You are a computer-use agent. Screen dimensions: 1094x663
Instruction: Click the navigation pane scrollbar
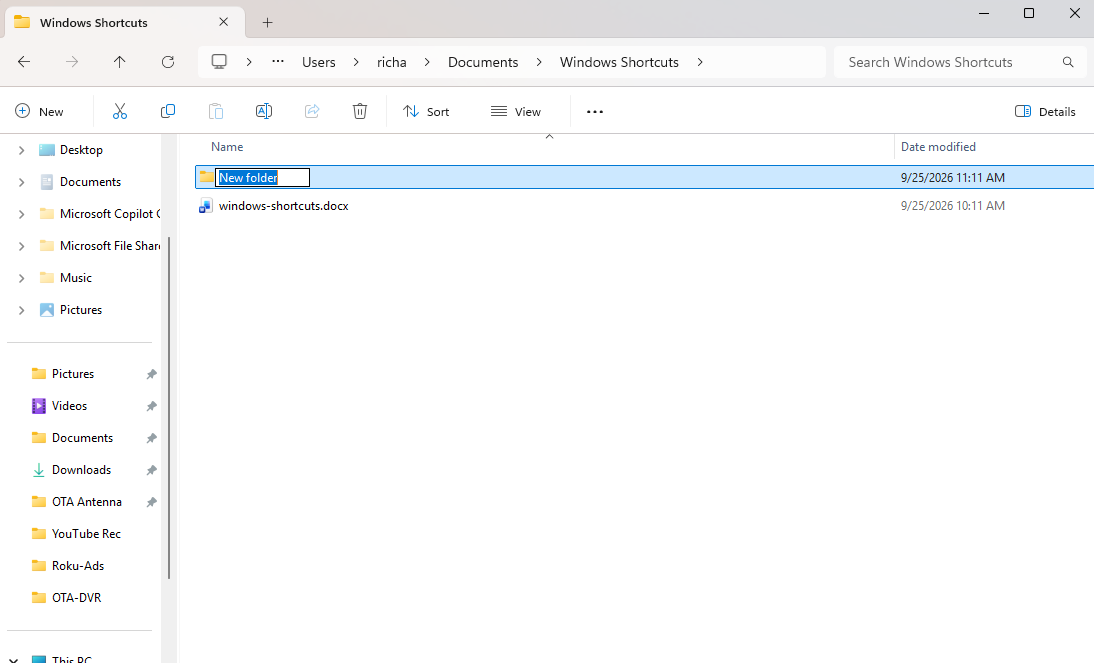tap(168, 408)
